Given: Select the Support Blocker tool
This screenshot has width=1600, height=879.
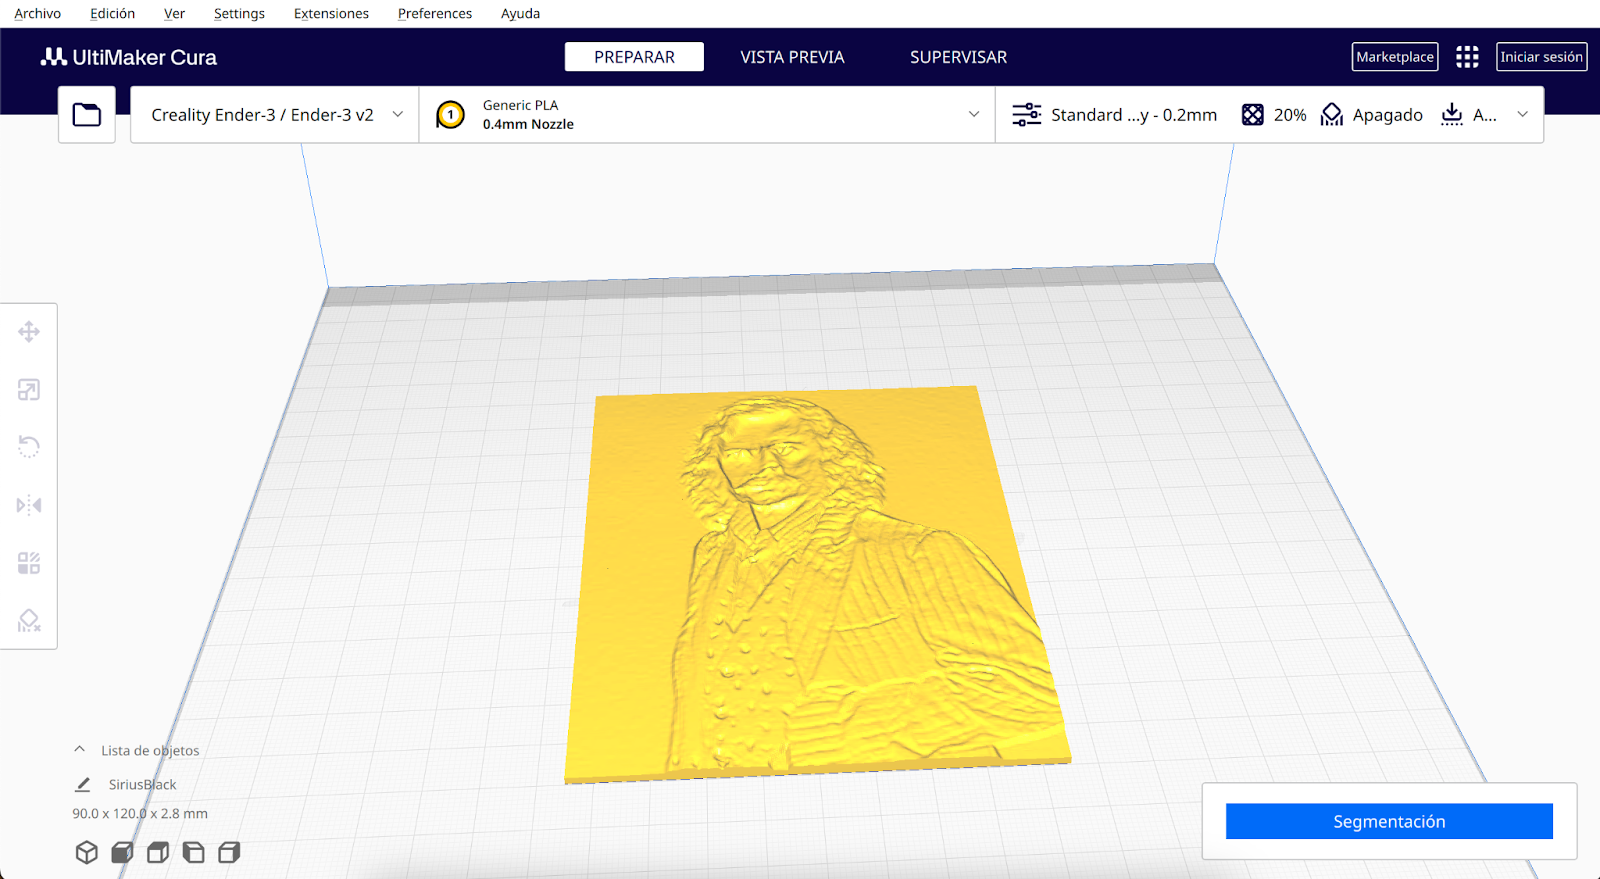Looking at the screenshot, I should [x=29, y=621].
